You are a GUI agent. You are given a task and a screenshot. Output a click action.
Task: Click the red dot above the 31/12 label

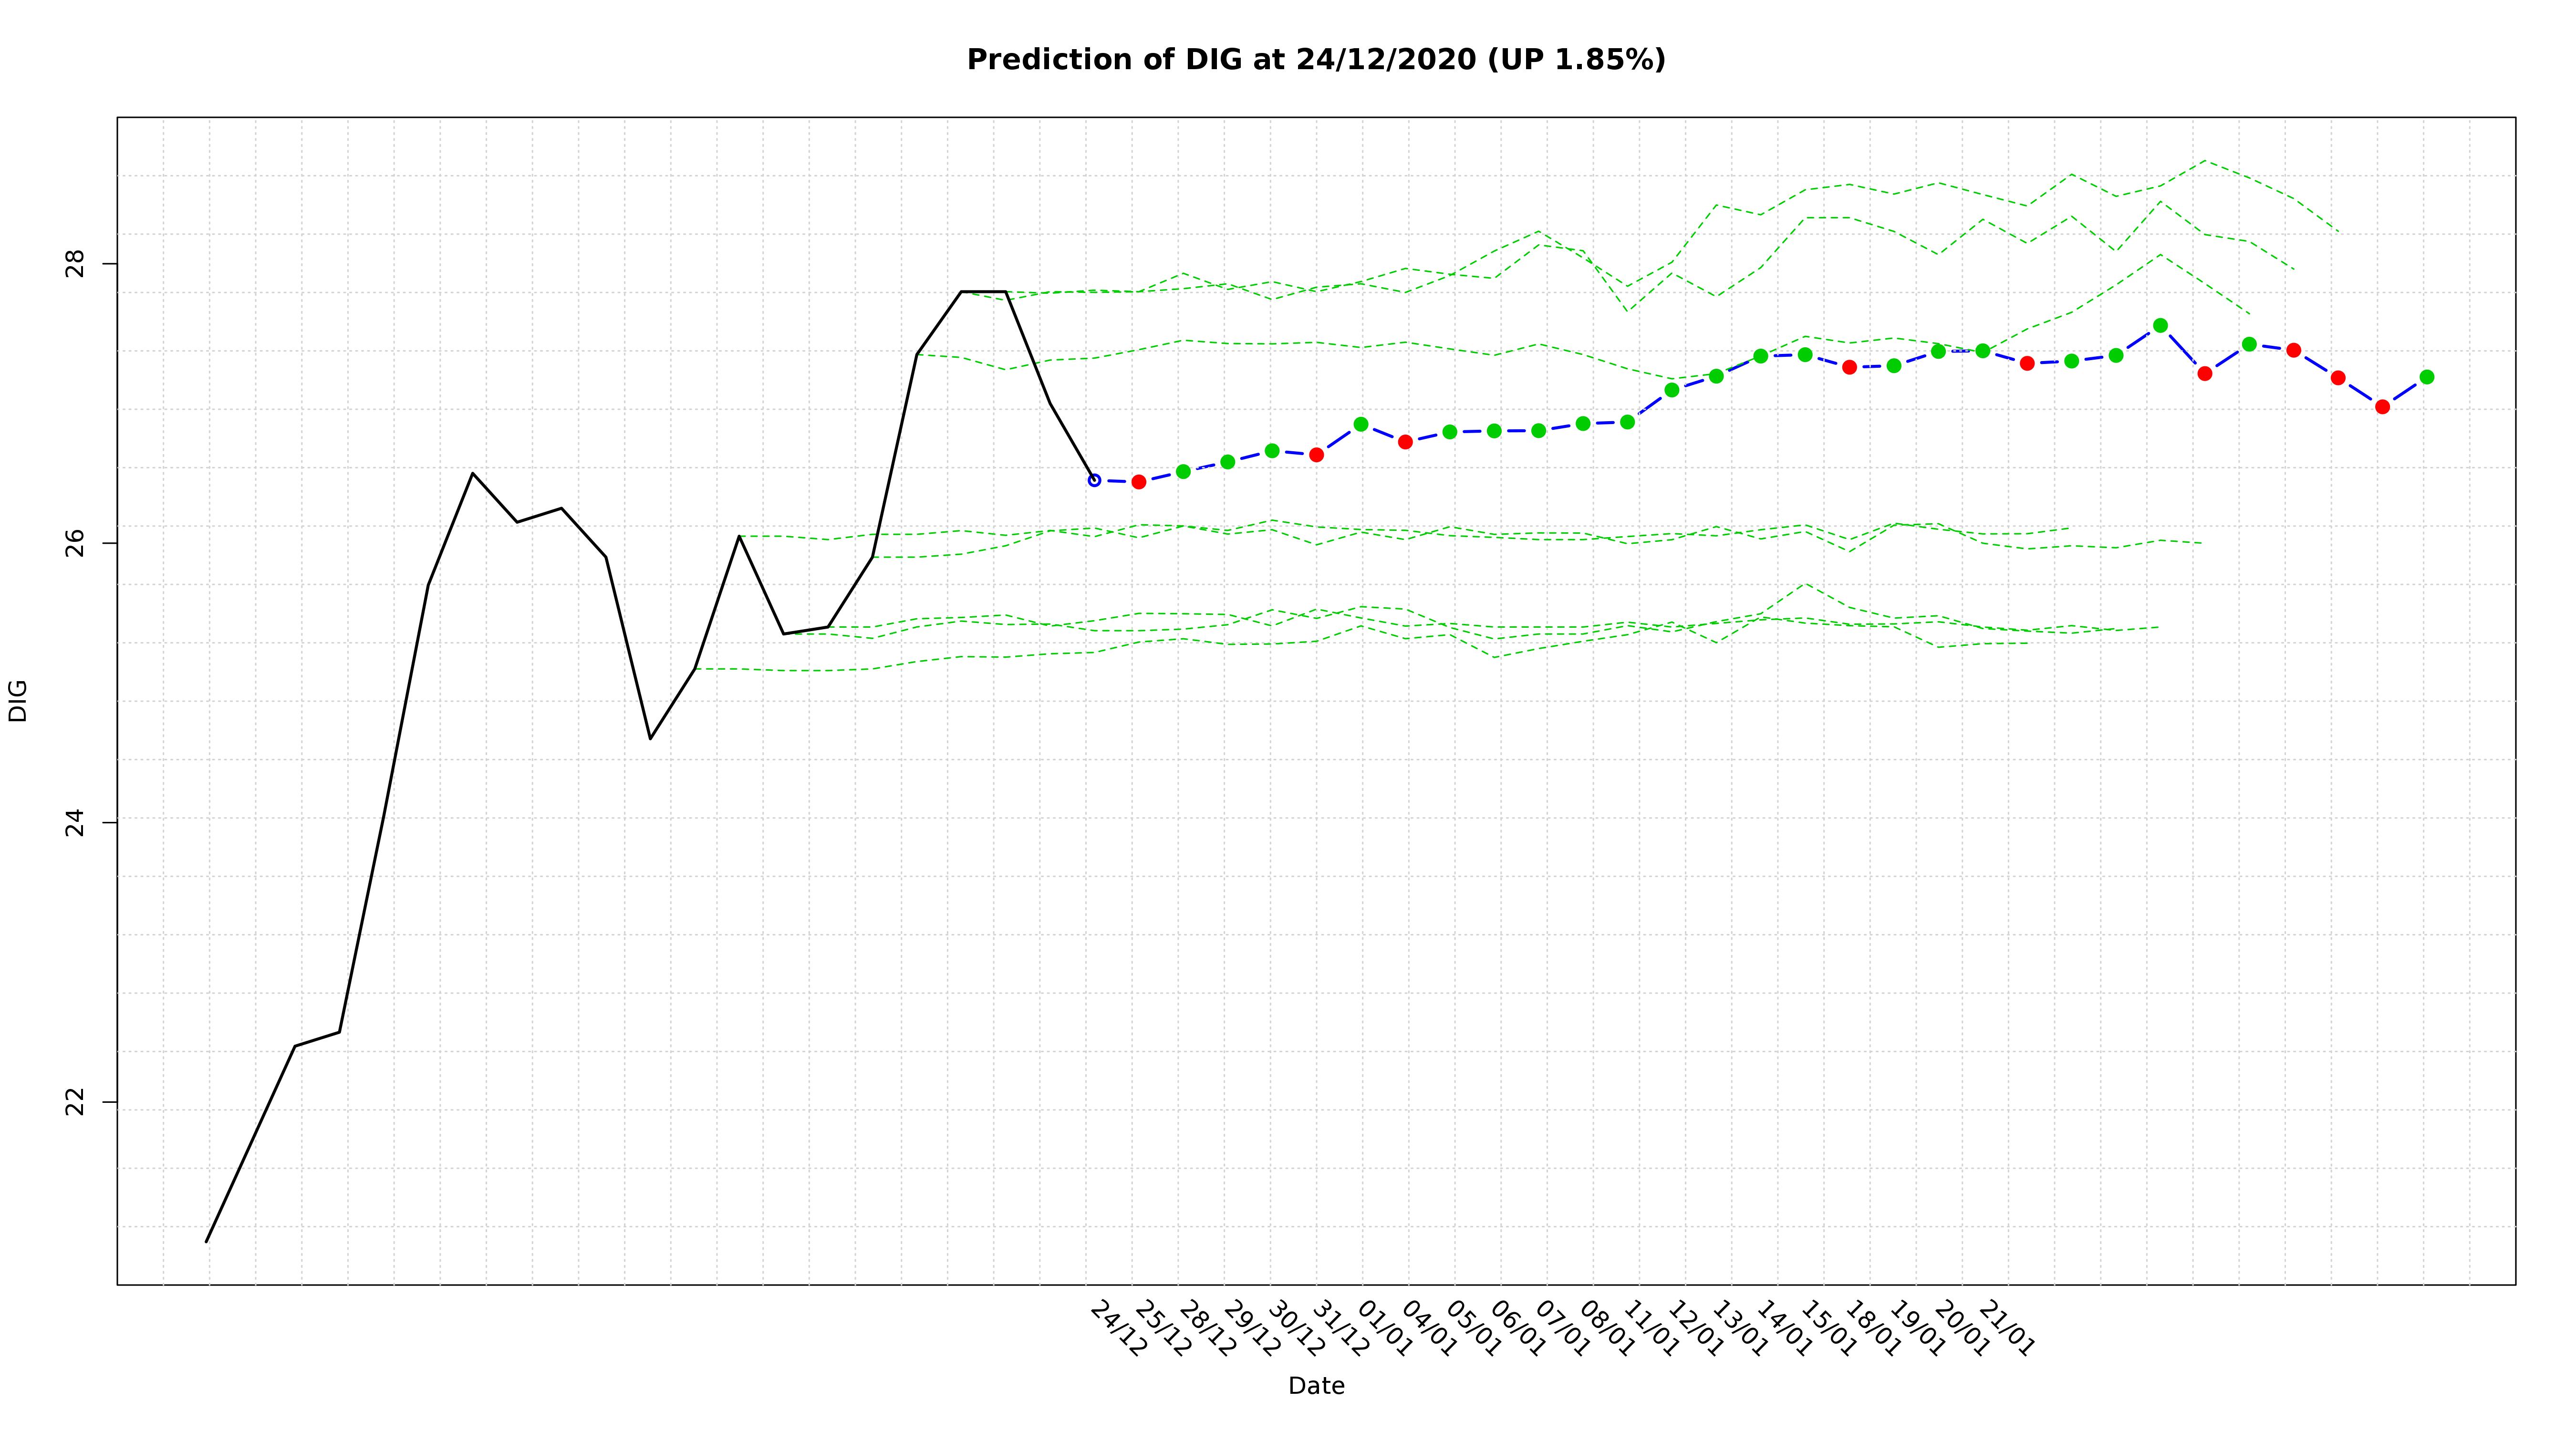coord(1316,455)
